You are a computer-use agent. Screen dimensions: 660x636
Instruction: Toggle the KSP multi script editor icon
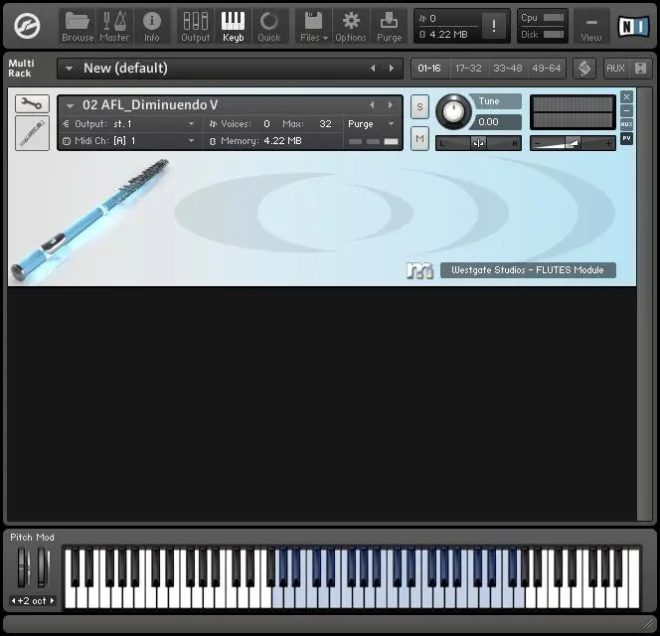[585, 68]
